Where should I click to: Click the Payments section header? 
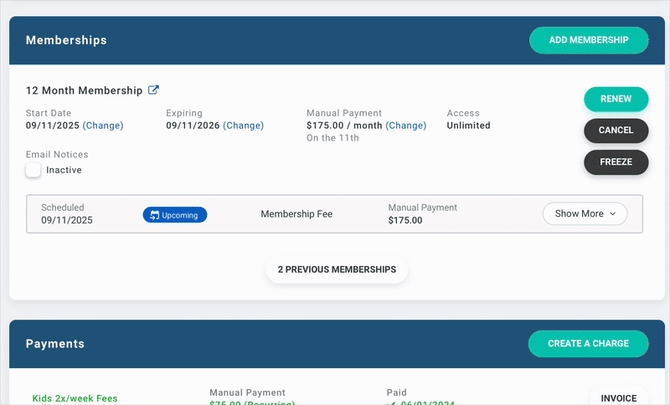[x=55, y=344]
